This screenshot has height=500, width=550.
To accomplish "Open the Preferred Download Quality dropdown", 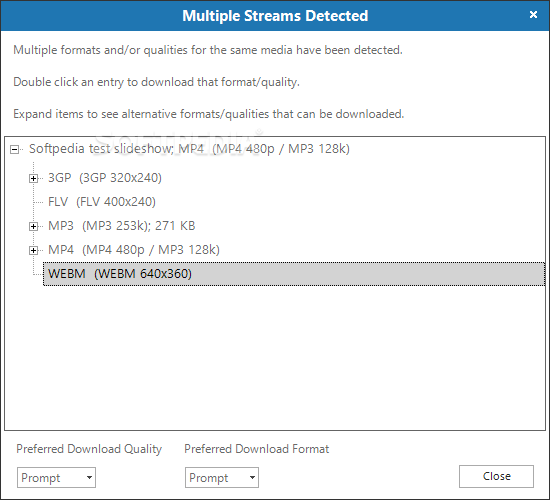I will pos(56,478).
